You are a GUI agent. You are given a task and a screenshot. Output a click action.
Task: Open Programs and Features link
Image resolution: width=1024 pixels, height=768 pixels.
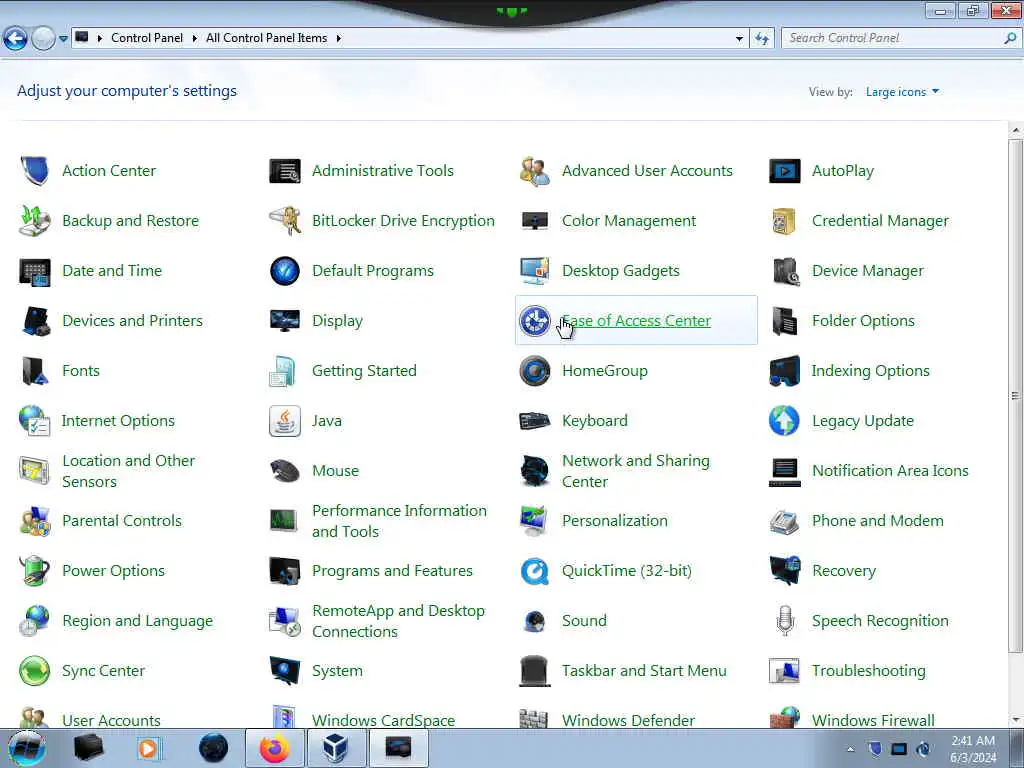[392, 571]
